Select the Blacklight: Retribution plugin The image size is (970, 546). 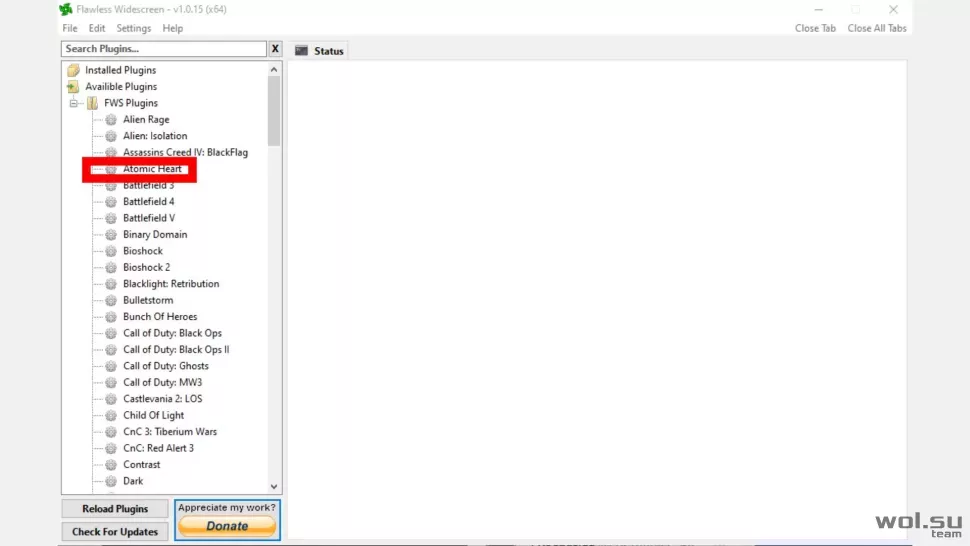click(x=171, y=284)
